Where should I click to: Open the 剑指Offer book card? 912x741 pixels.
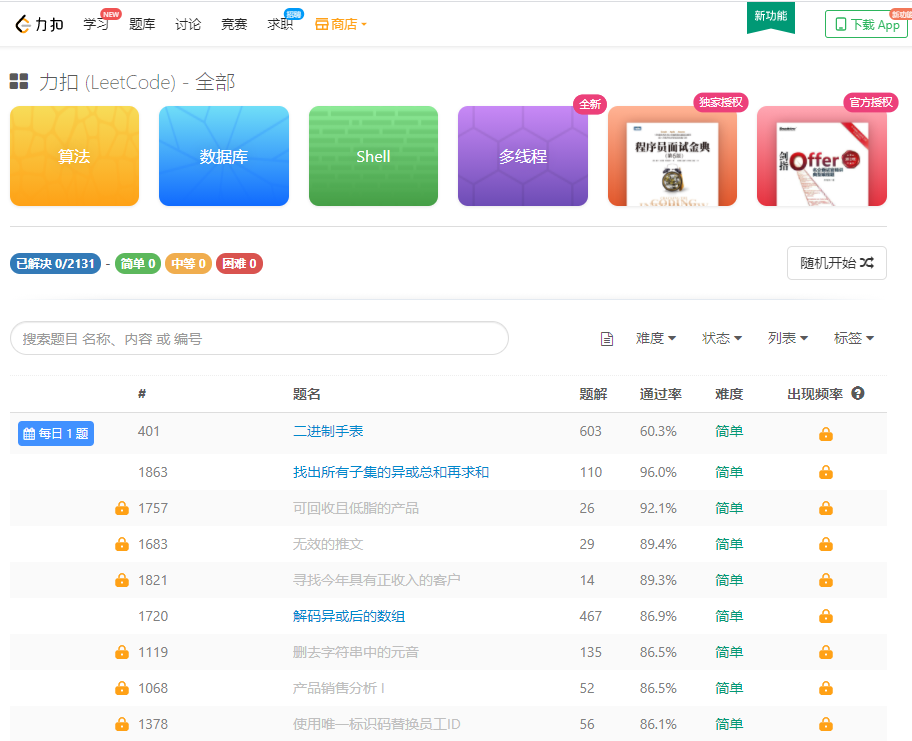click(822, 156)
